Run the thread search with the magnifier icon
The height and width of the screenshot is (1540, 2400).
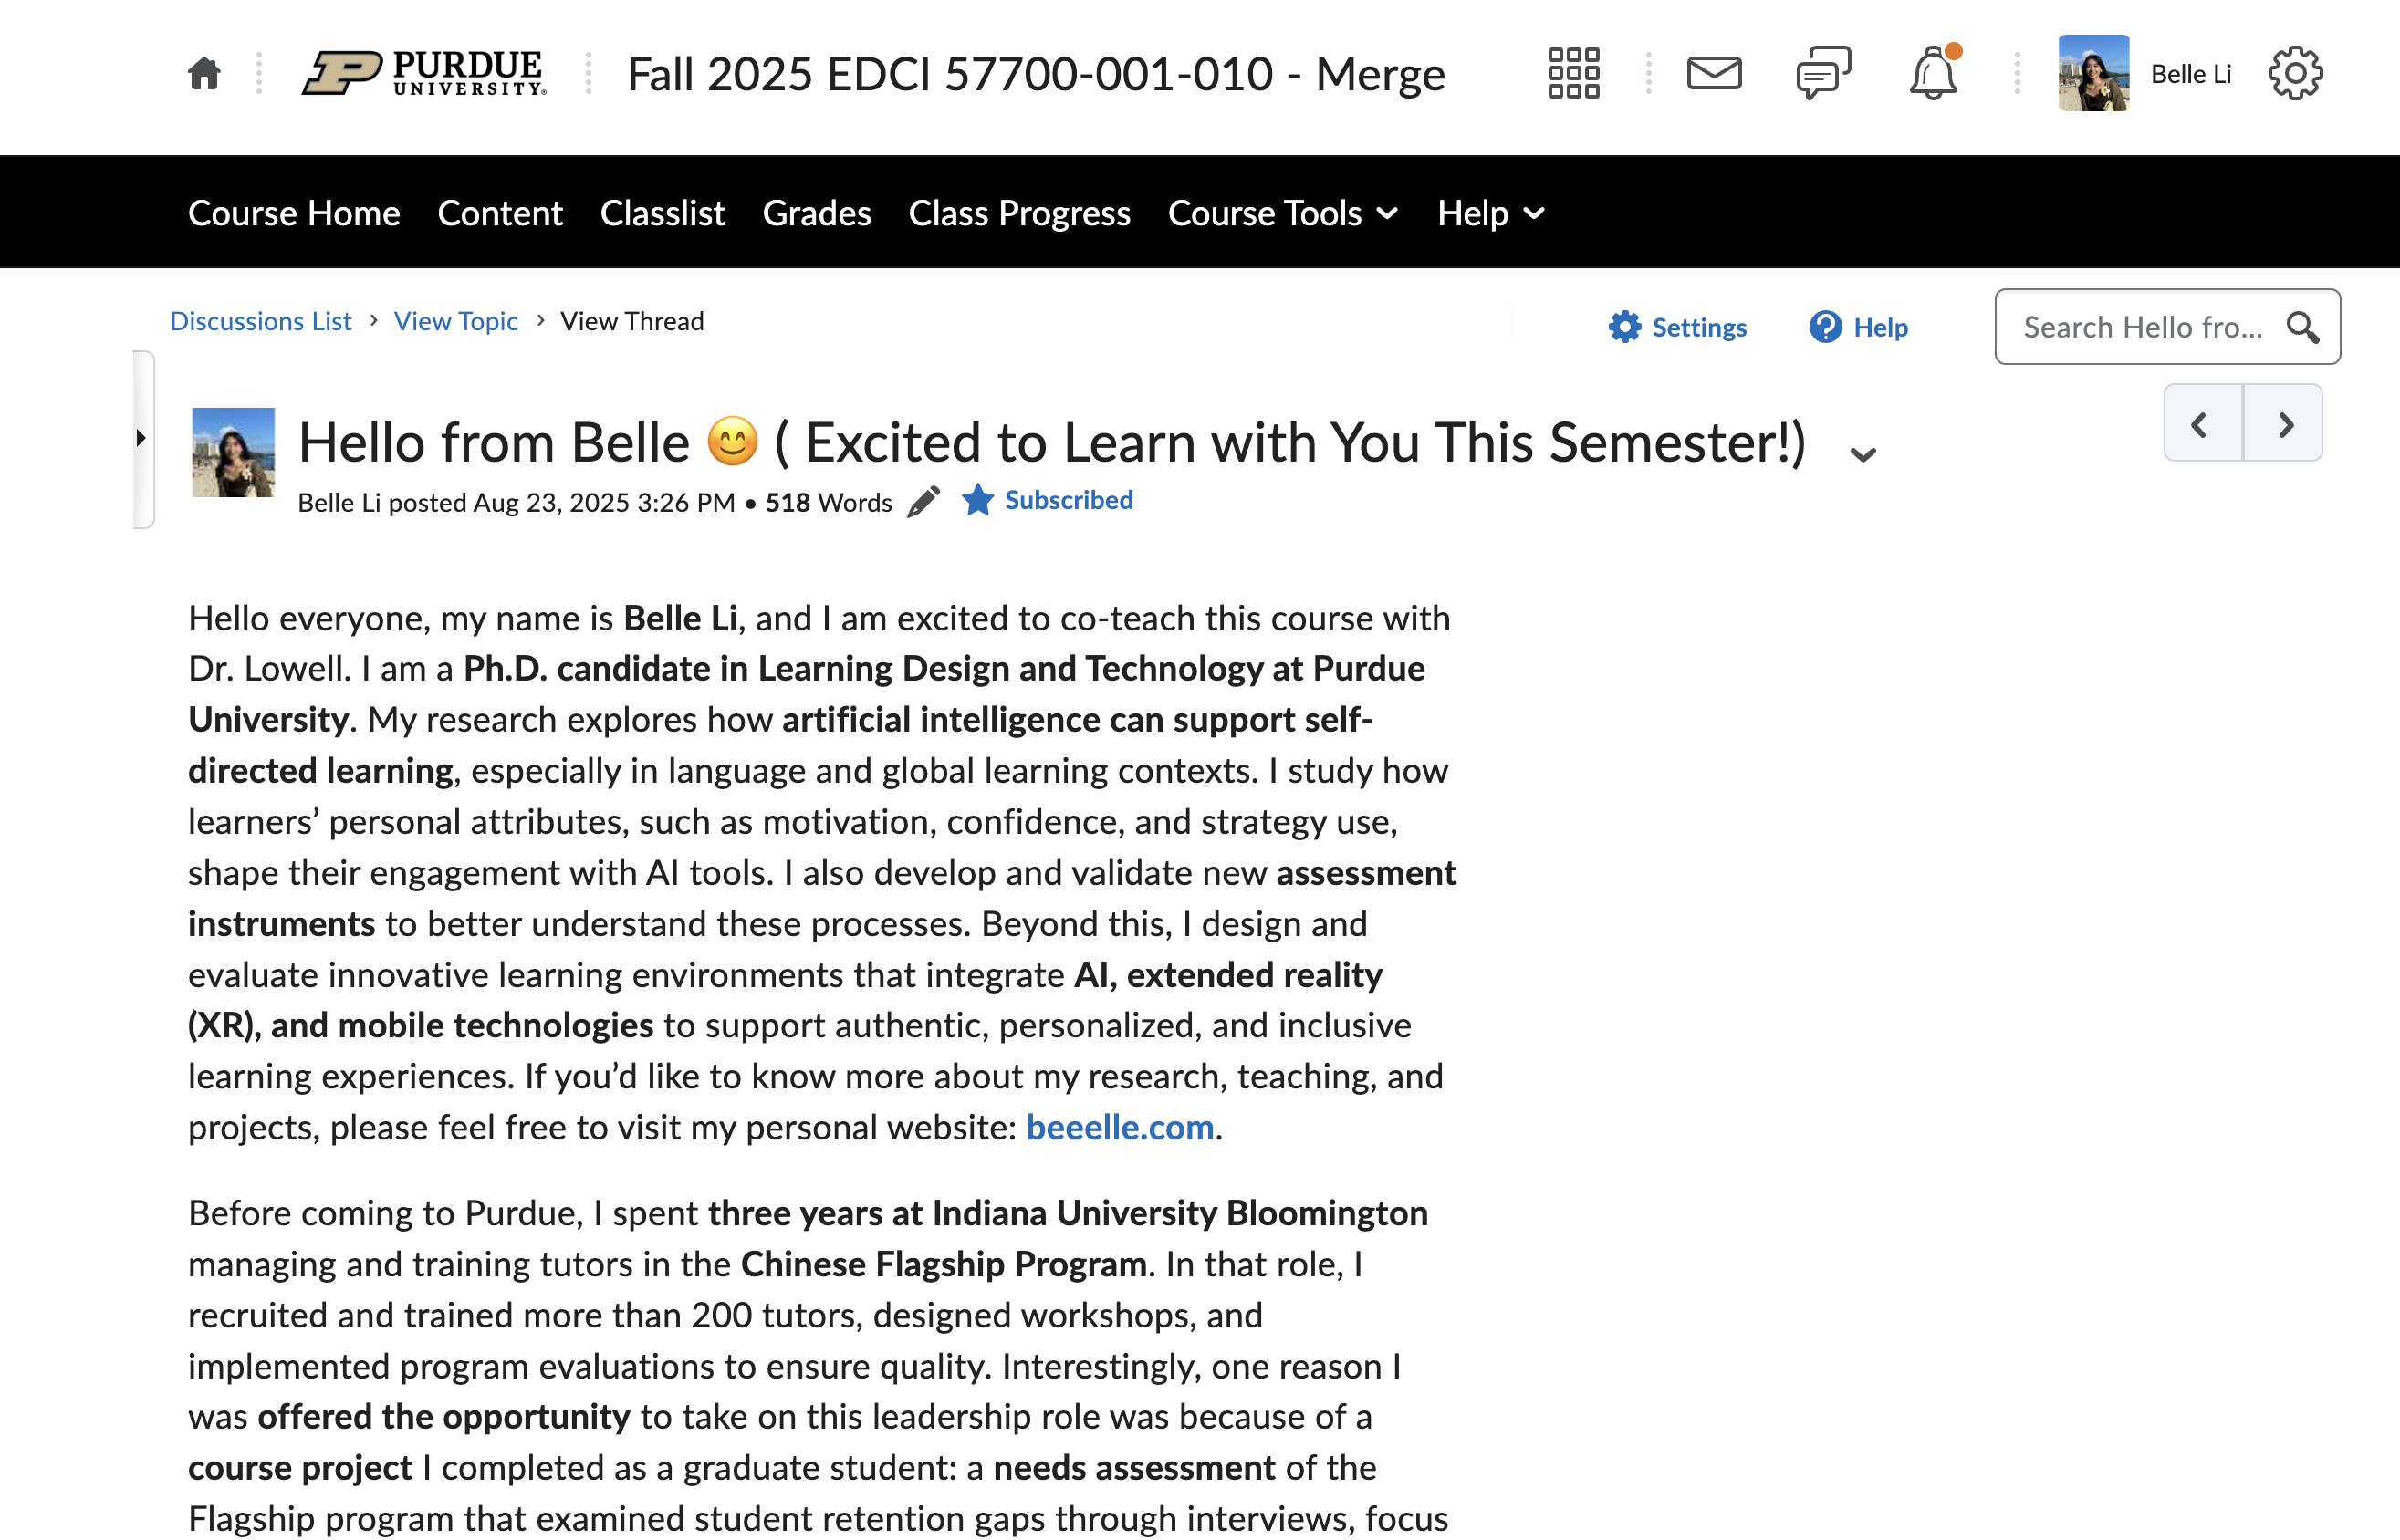coord(2303,327)
